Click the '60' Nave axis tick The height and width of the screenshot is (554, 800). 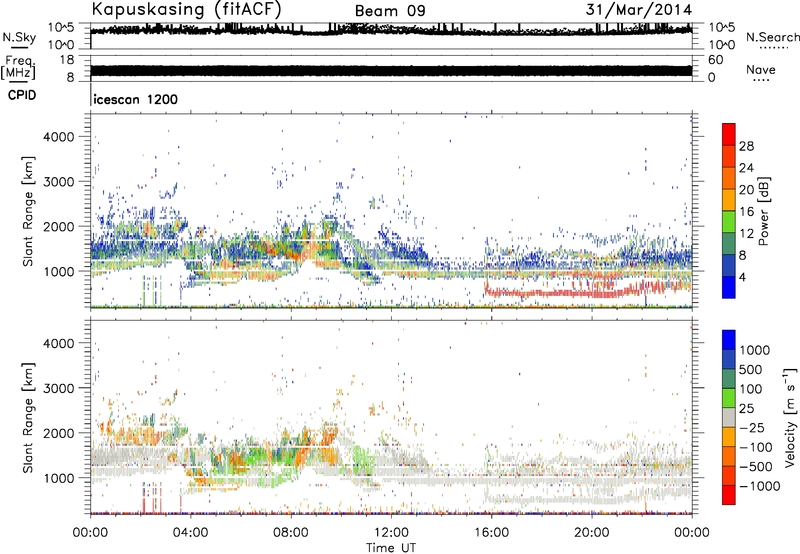715,60
